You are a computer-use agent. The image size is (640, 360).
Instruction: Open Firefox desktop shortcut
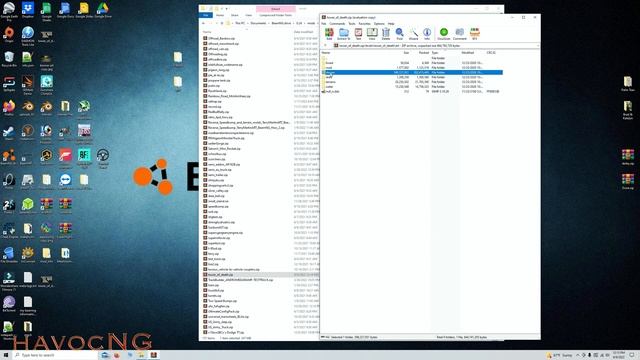[x=9, y=108]
